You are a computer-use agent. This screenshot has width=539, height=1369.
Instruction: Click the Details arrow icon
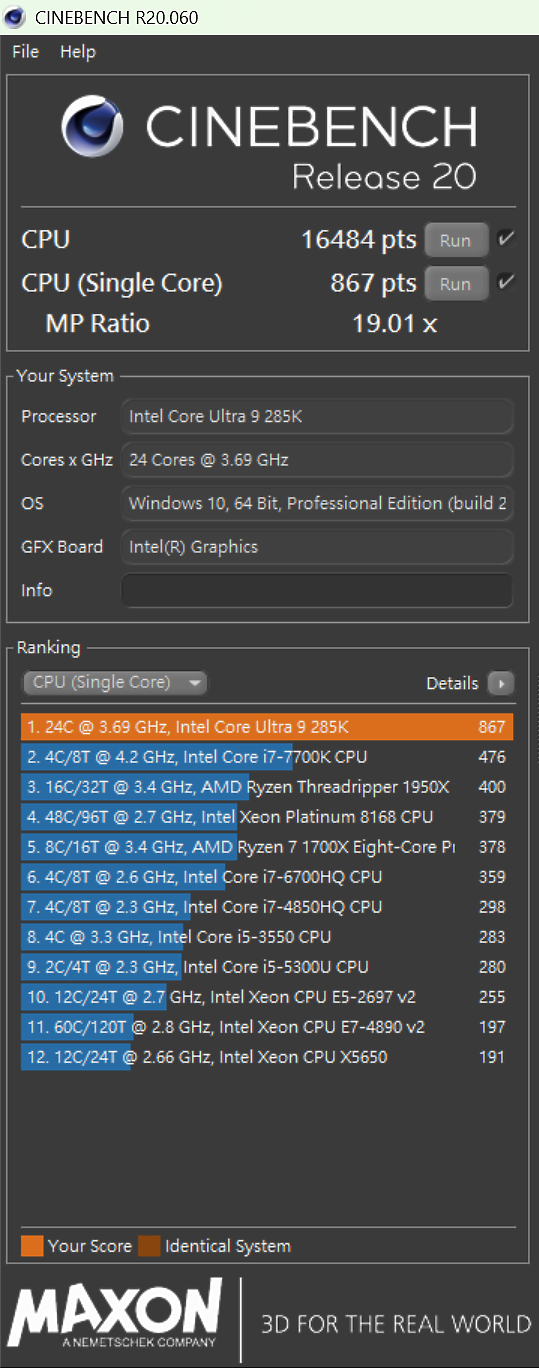coord(501,684)
